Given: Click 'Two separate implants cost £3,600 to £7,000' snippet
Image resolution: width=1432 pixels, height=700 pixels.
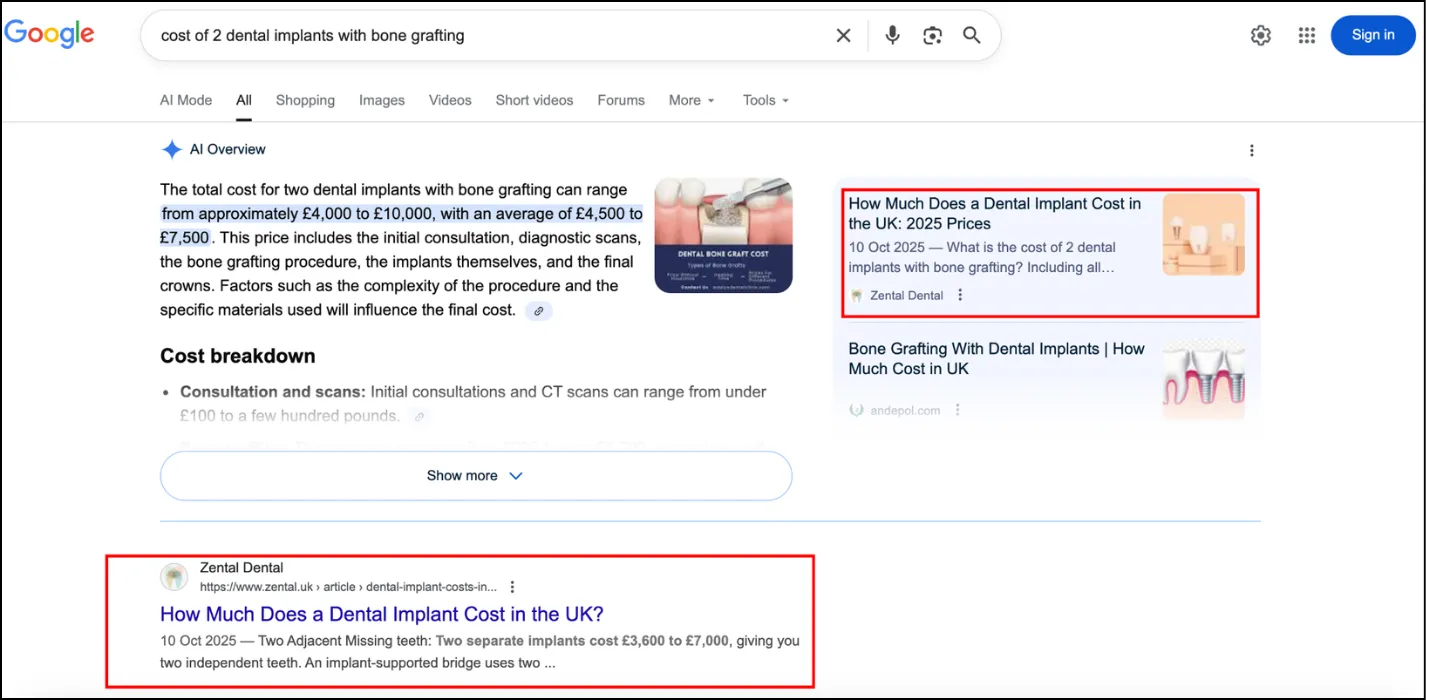Looking at the screenshot, I should pyautogui.click(x=583, y=641).
